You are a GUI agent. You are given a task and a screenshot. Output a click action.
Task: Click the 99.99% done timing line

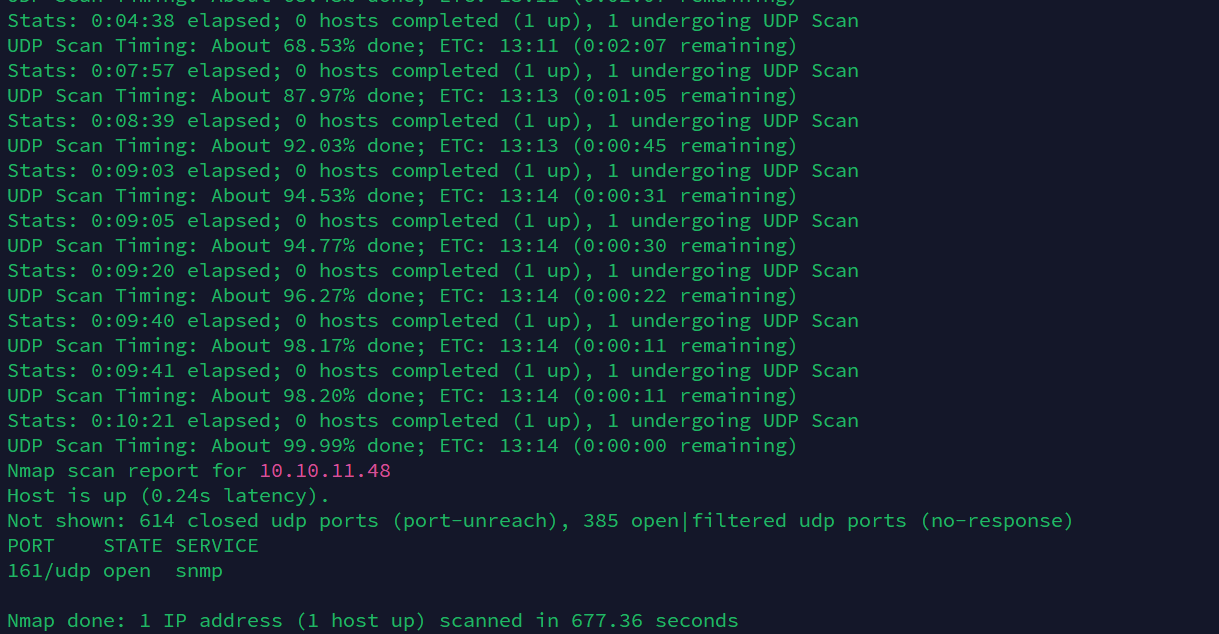402,446
